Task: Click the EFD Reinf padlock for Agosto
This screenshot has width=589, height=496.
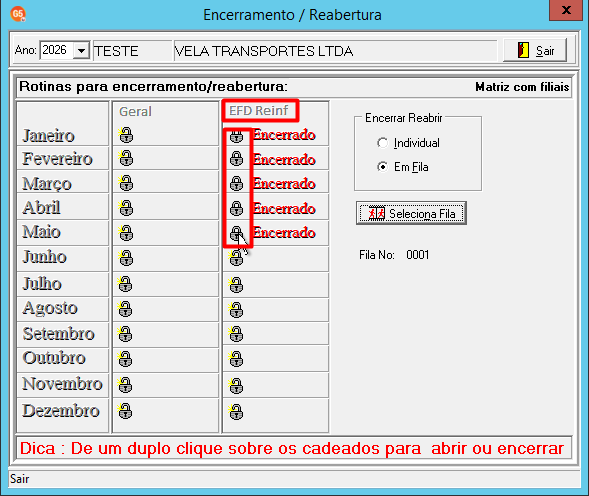Action: coord(236,310)
